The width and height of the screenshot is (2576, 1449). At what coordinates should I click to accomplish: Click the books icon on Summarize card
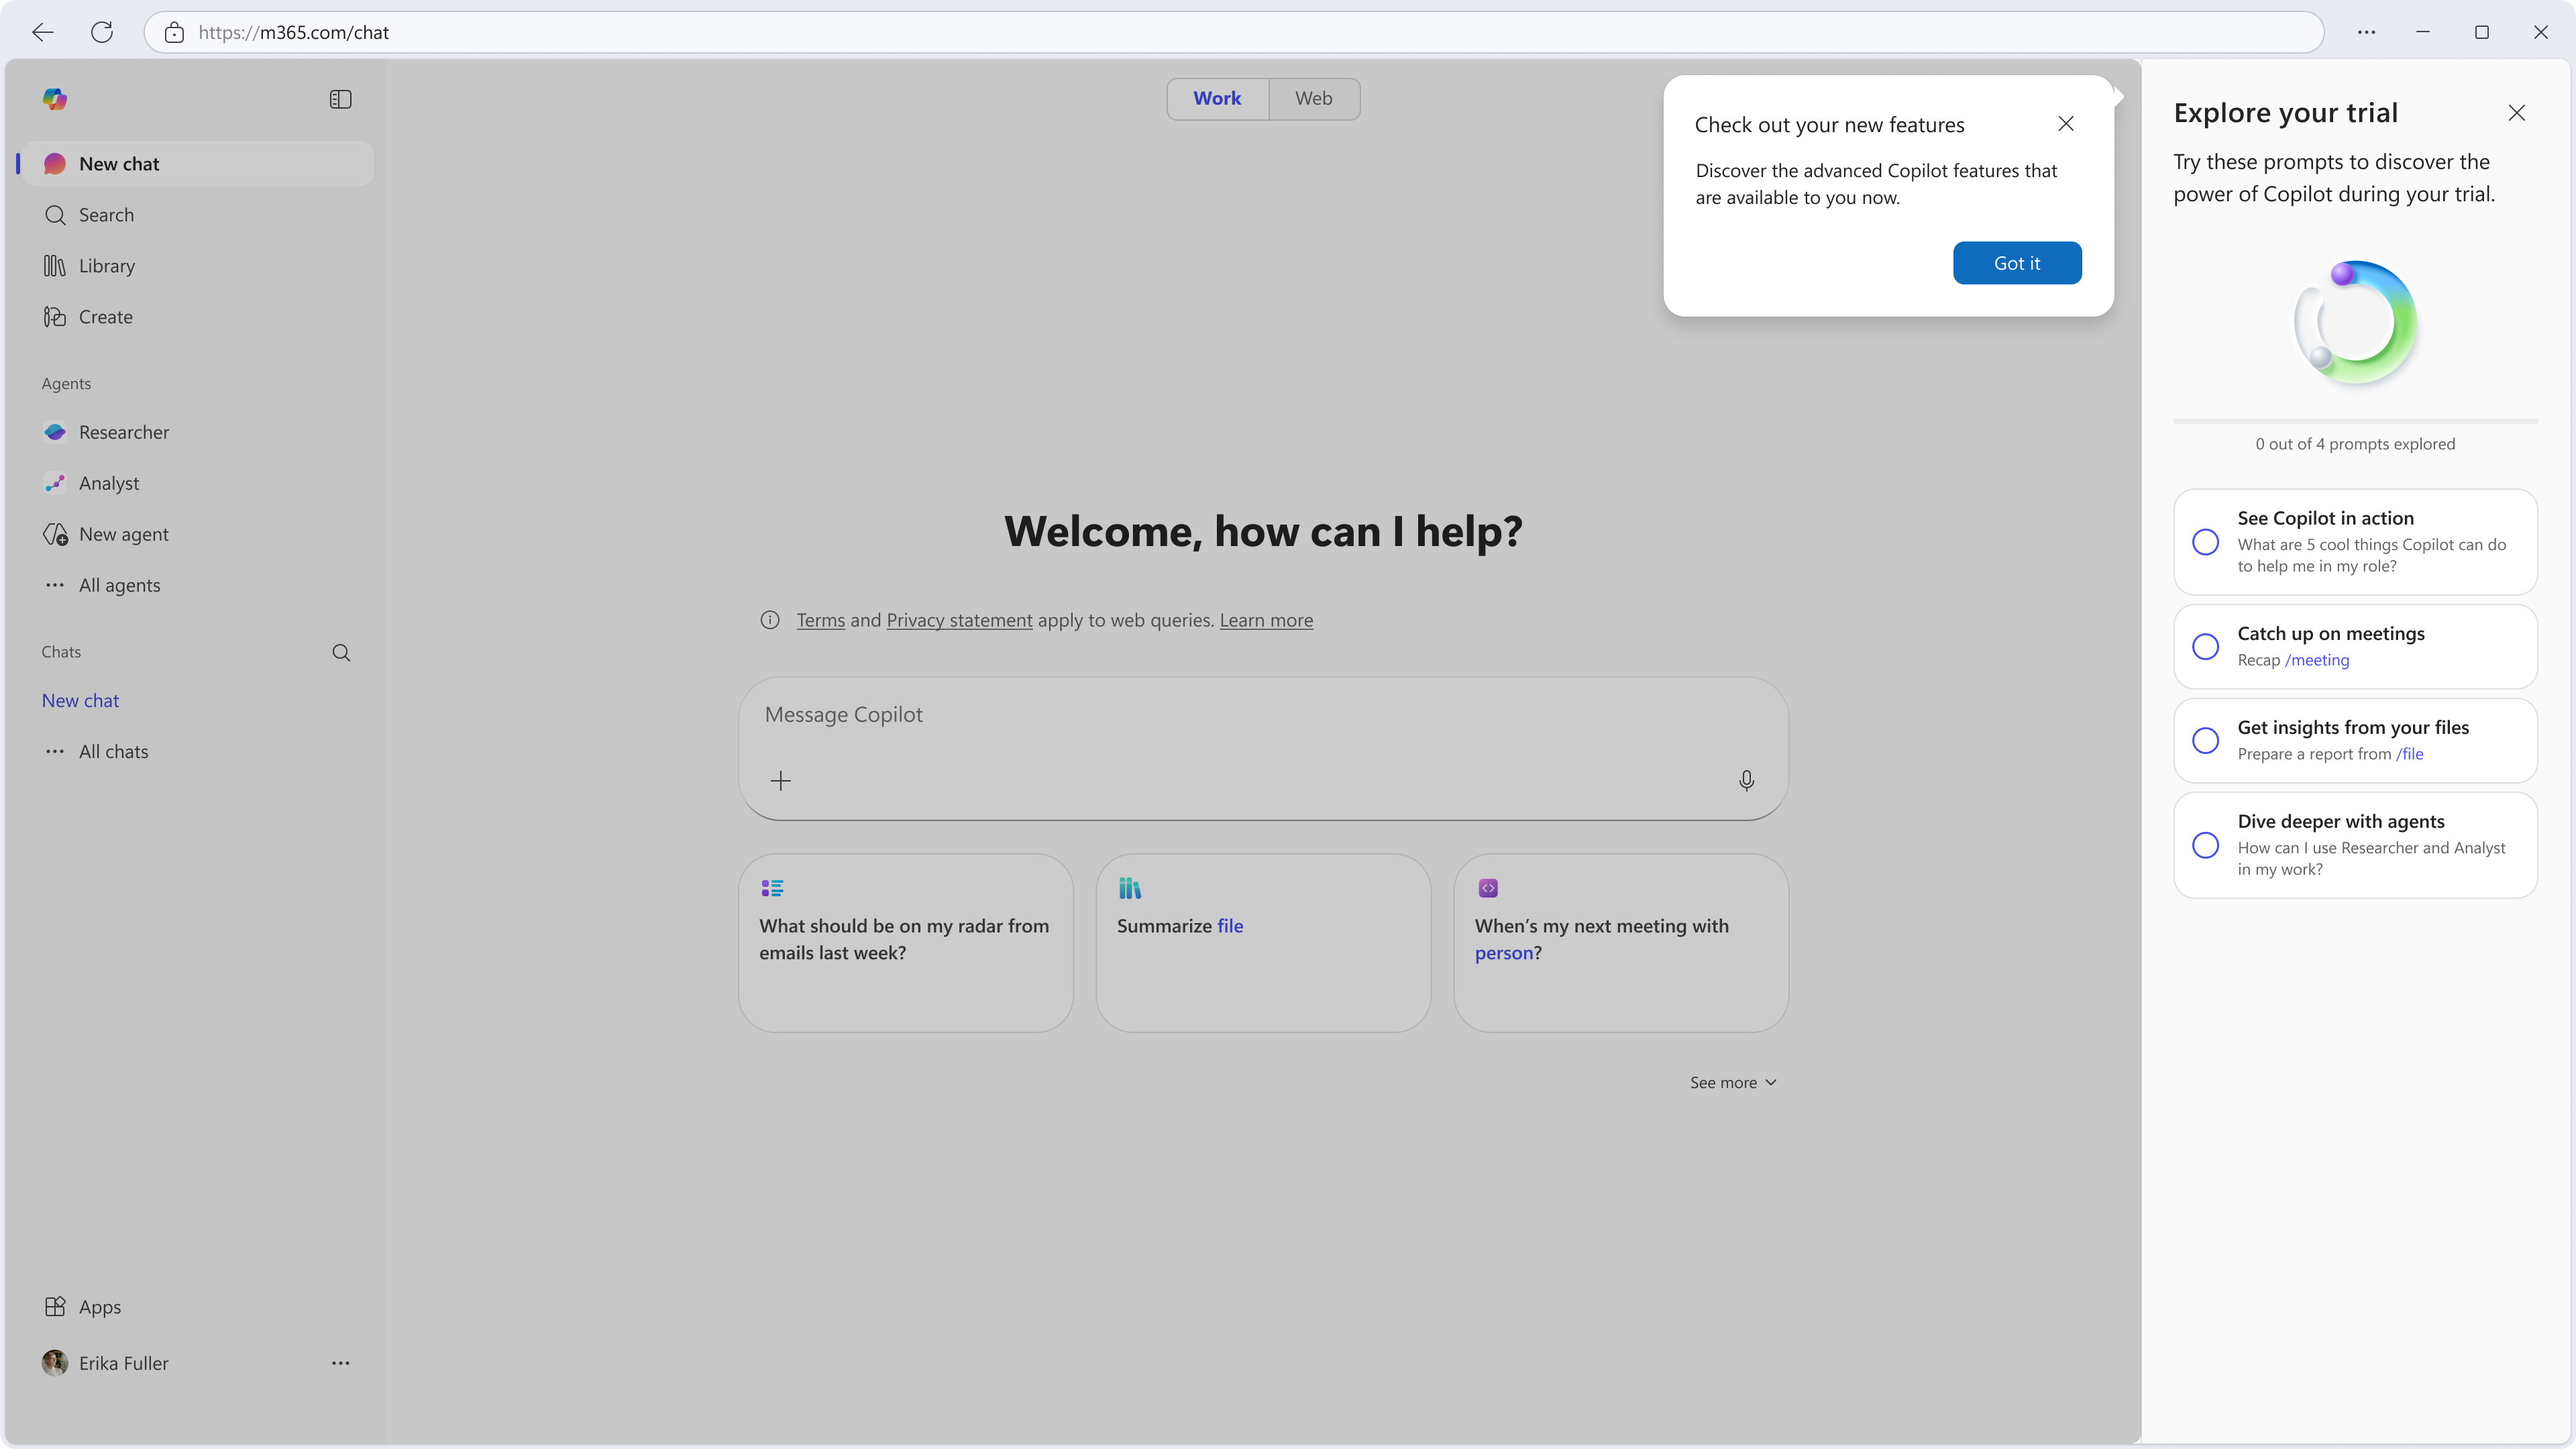point(1130,888)
